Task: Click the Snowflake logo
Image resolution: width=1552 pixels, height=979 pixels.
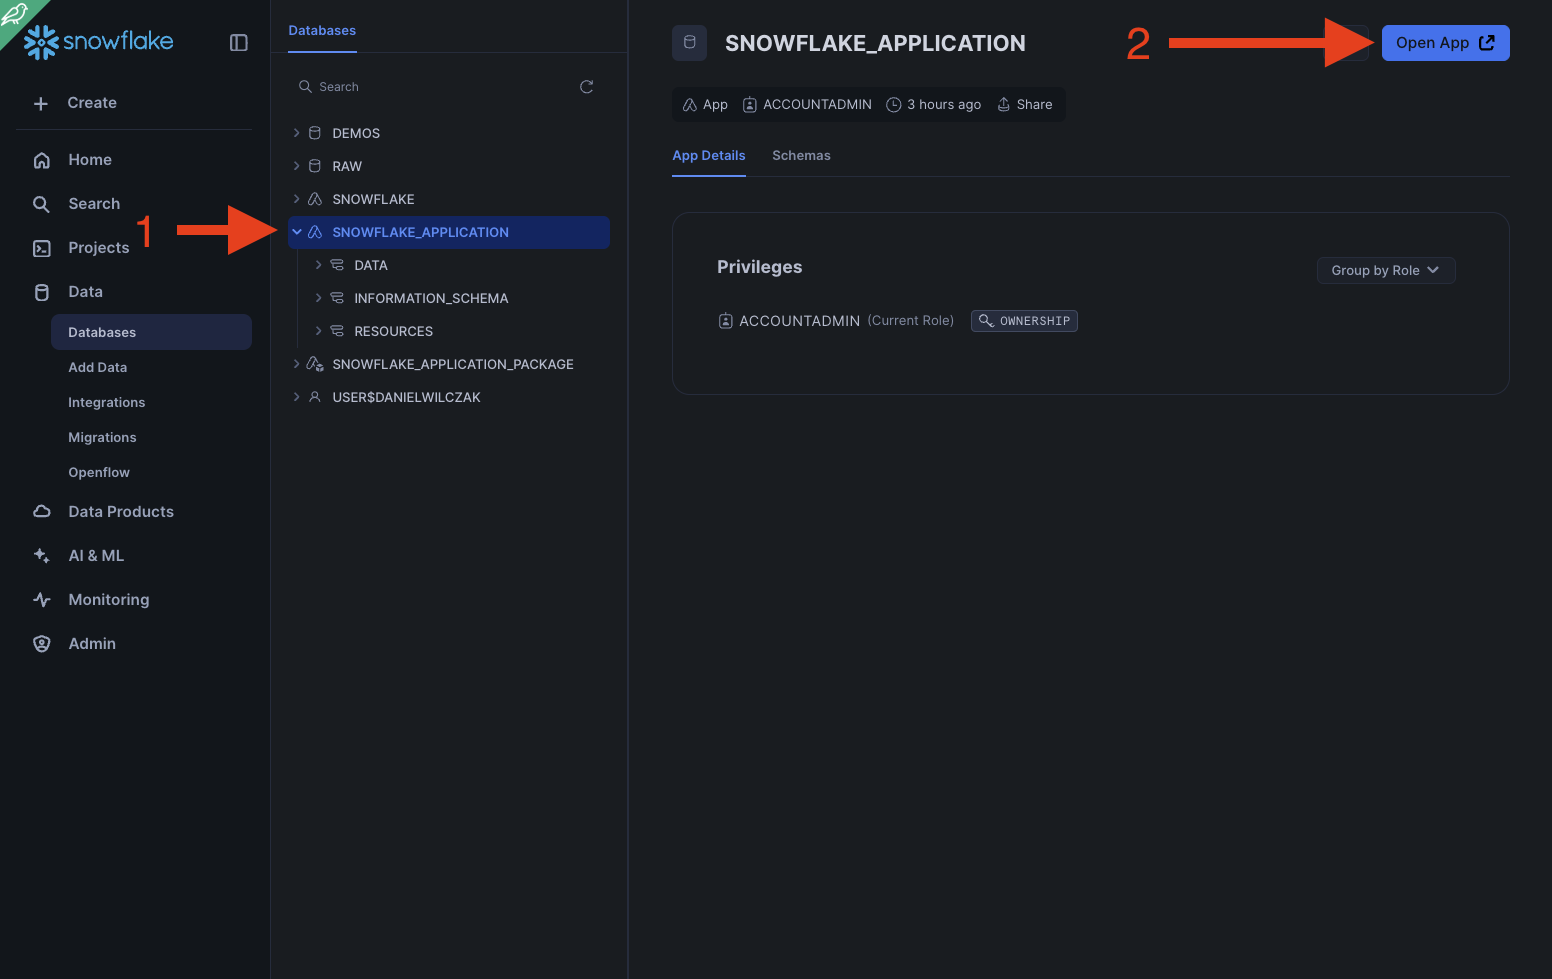Action: coord(98,42)
